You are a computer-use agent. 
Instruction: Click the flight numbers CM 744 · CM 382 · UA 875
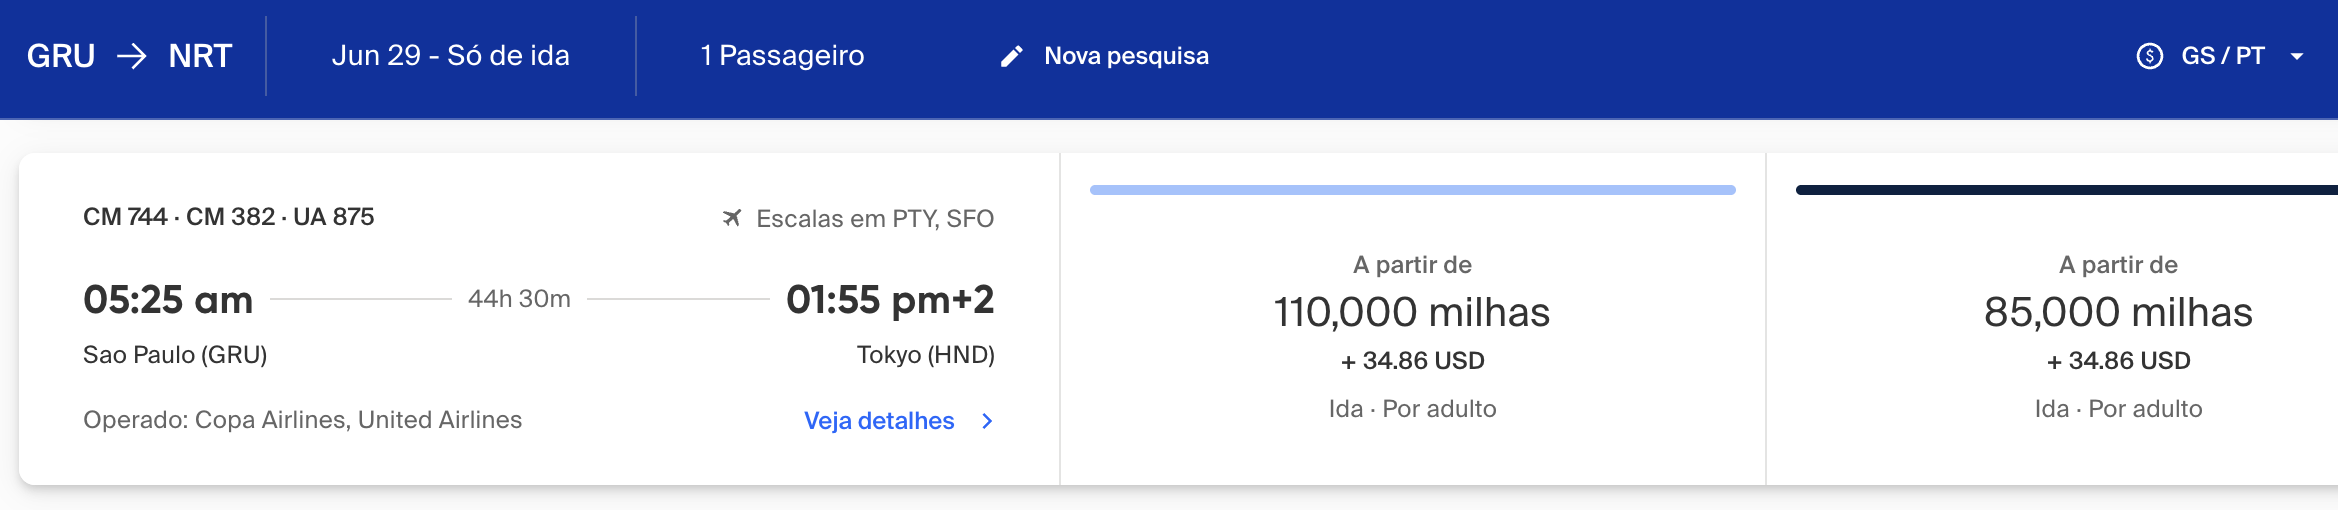tap(229, 217)
